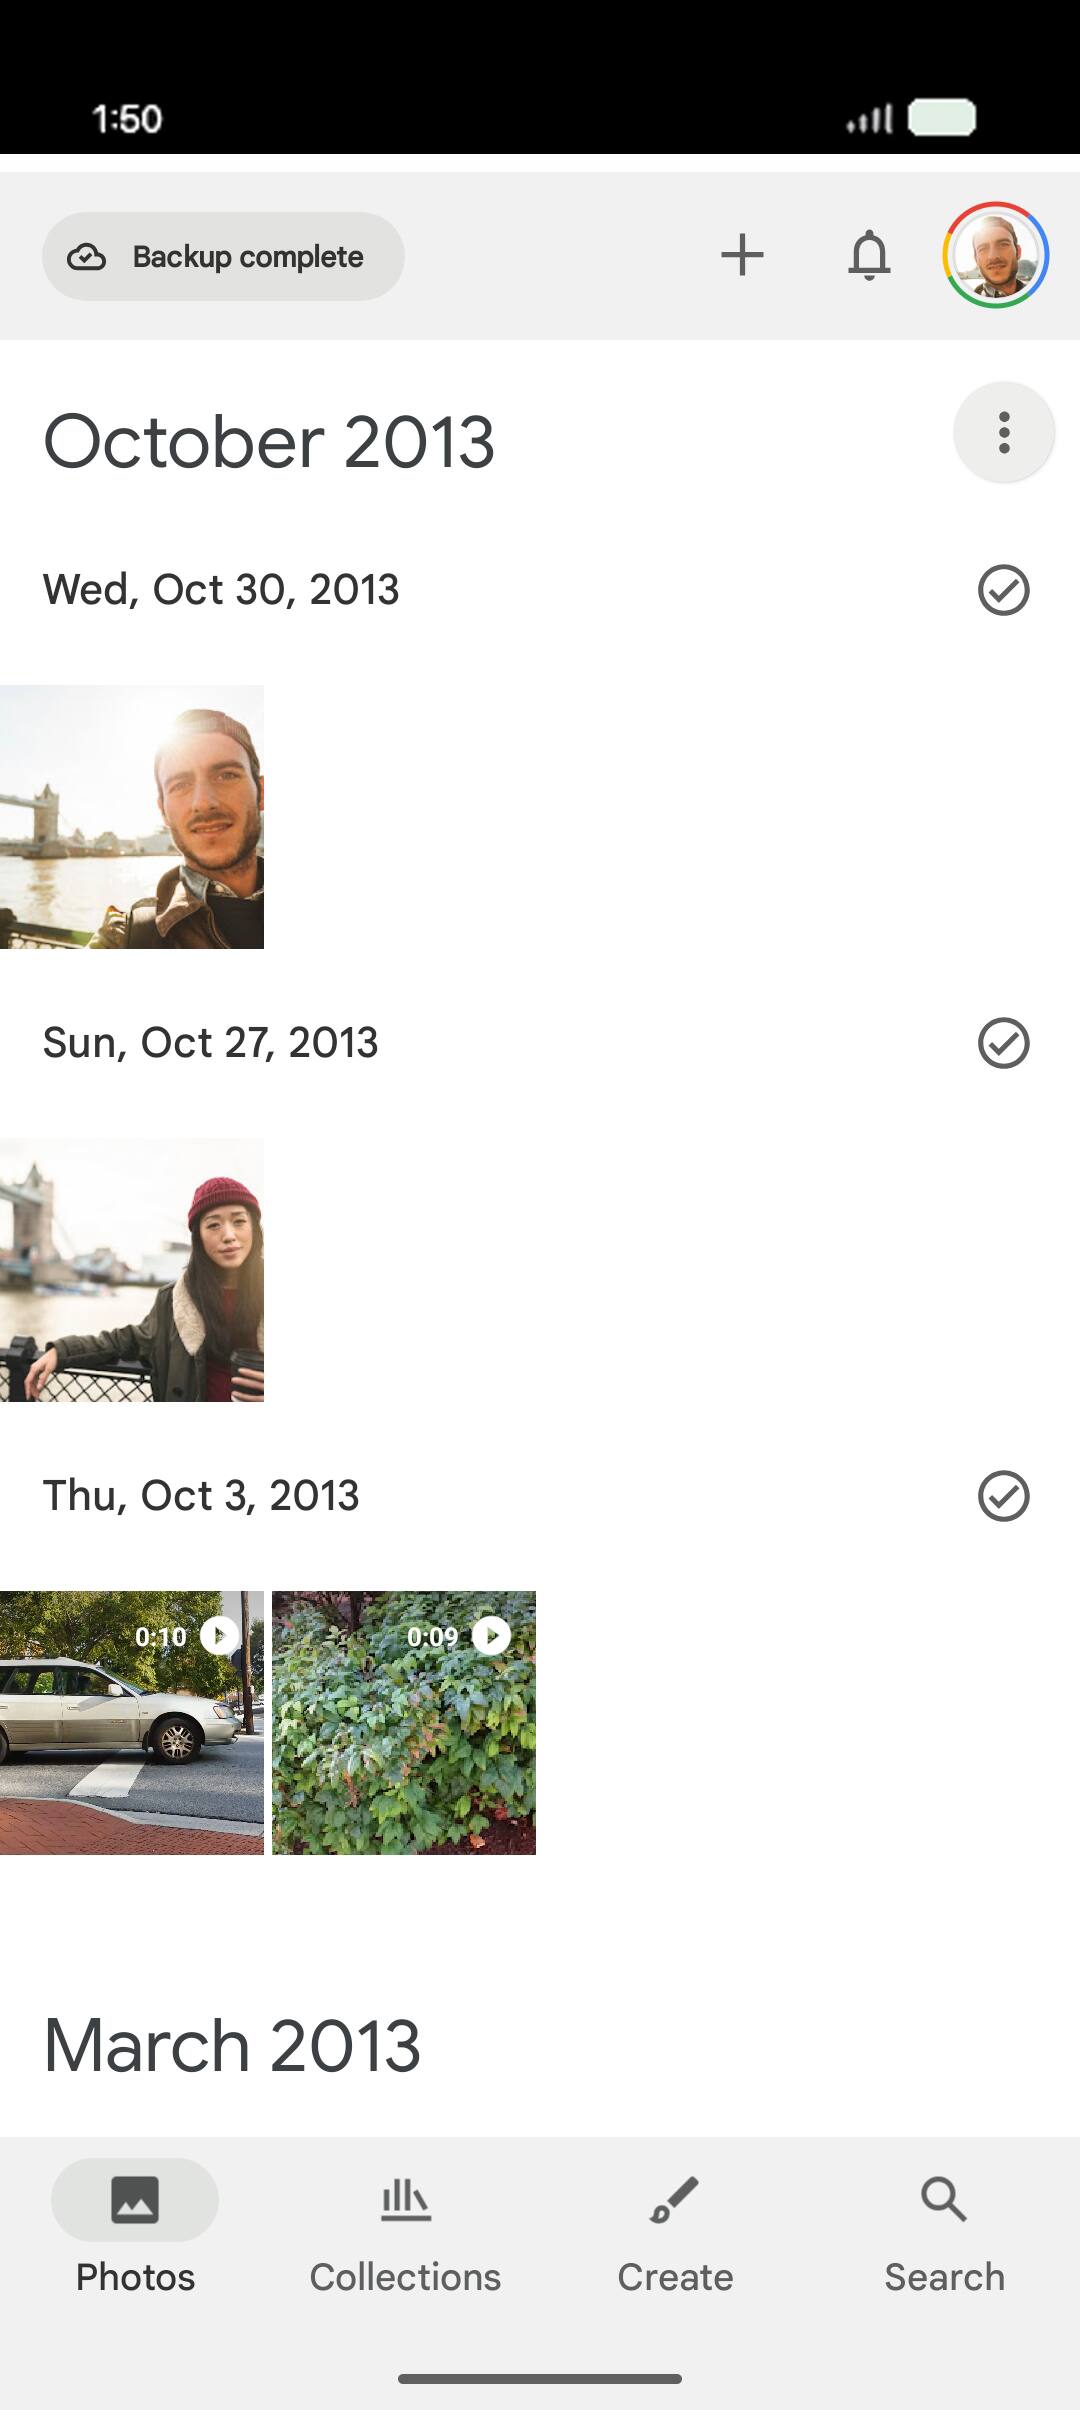Tap the Create brush icon
The image size is (1080, 2410).
click(674, 2199)
